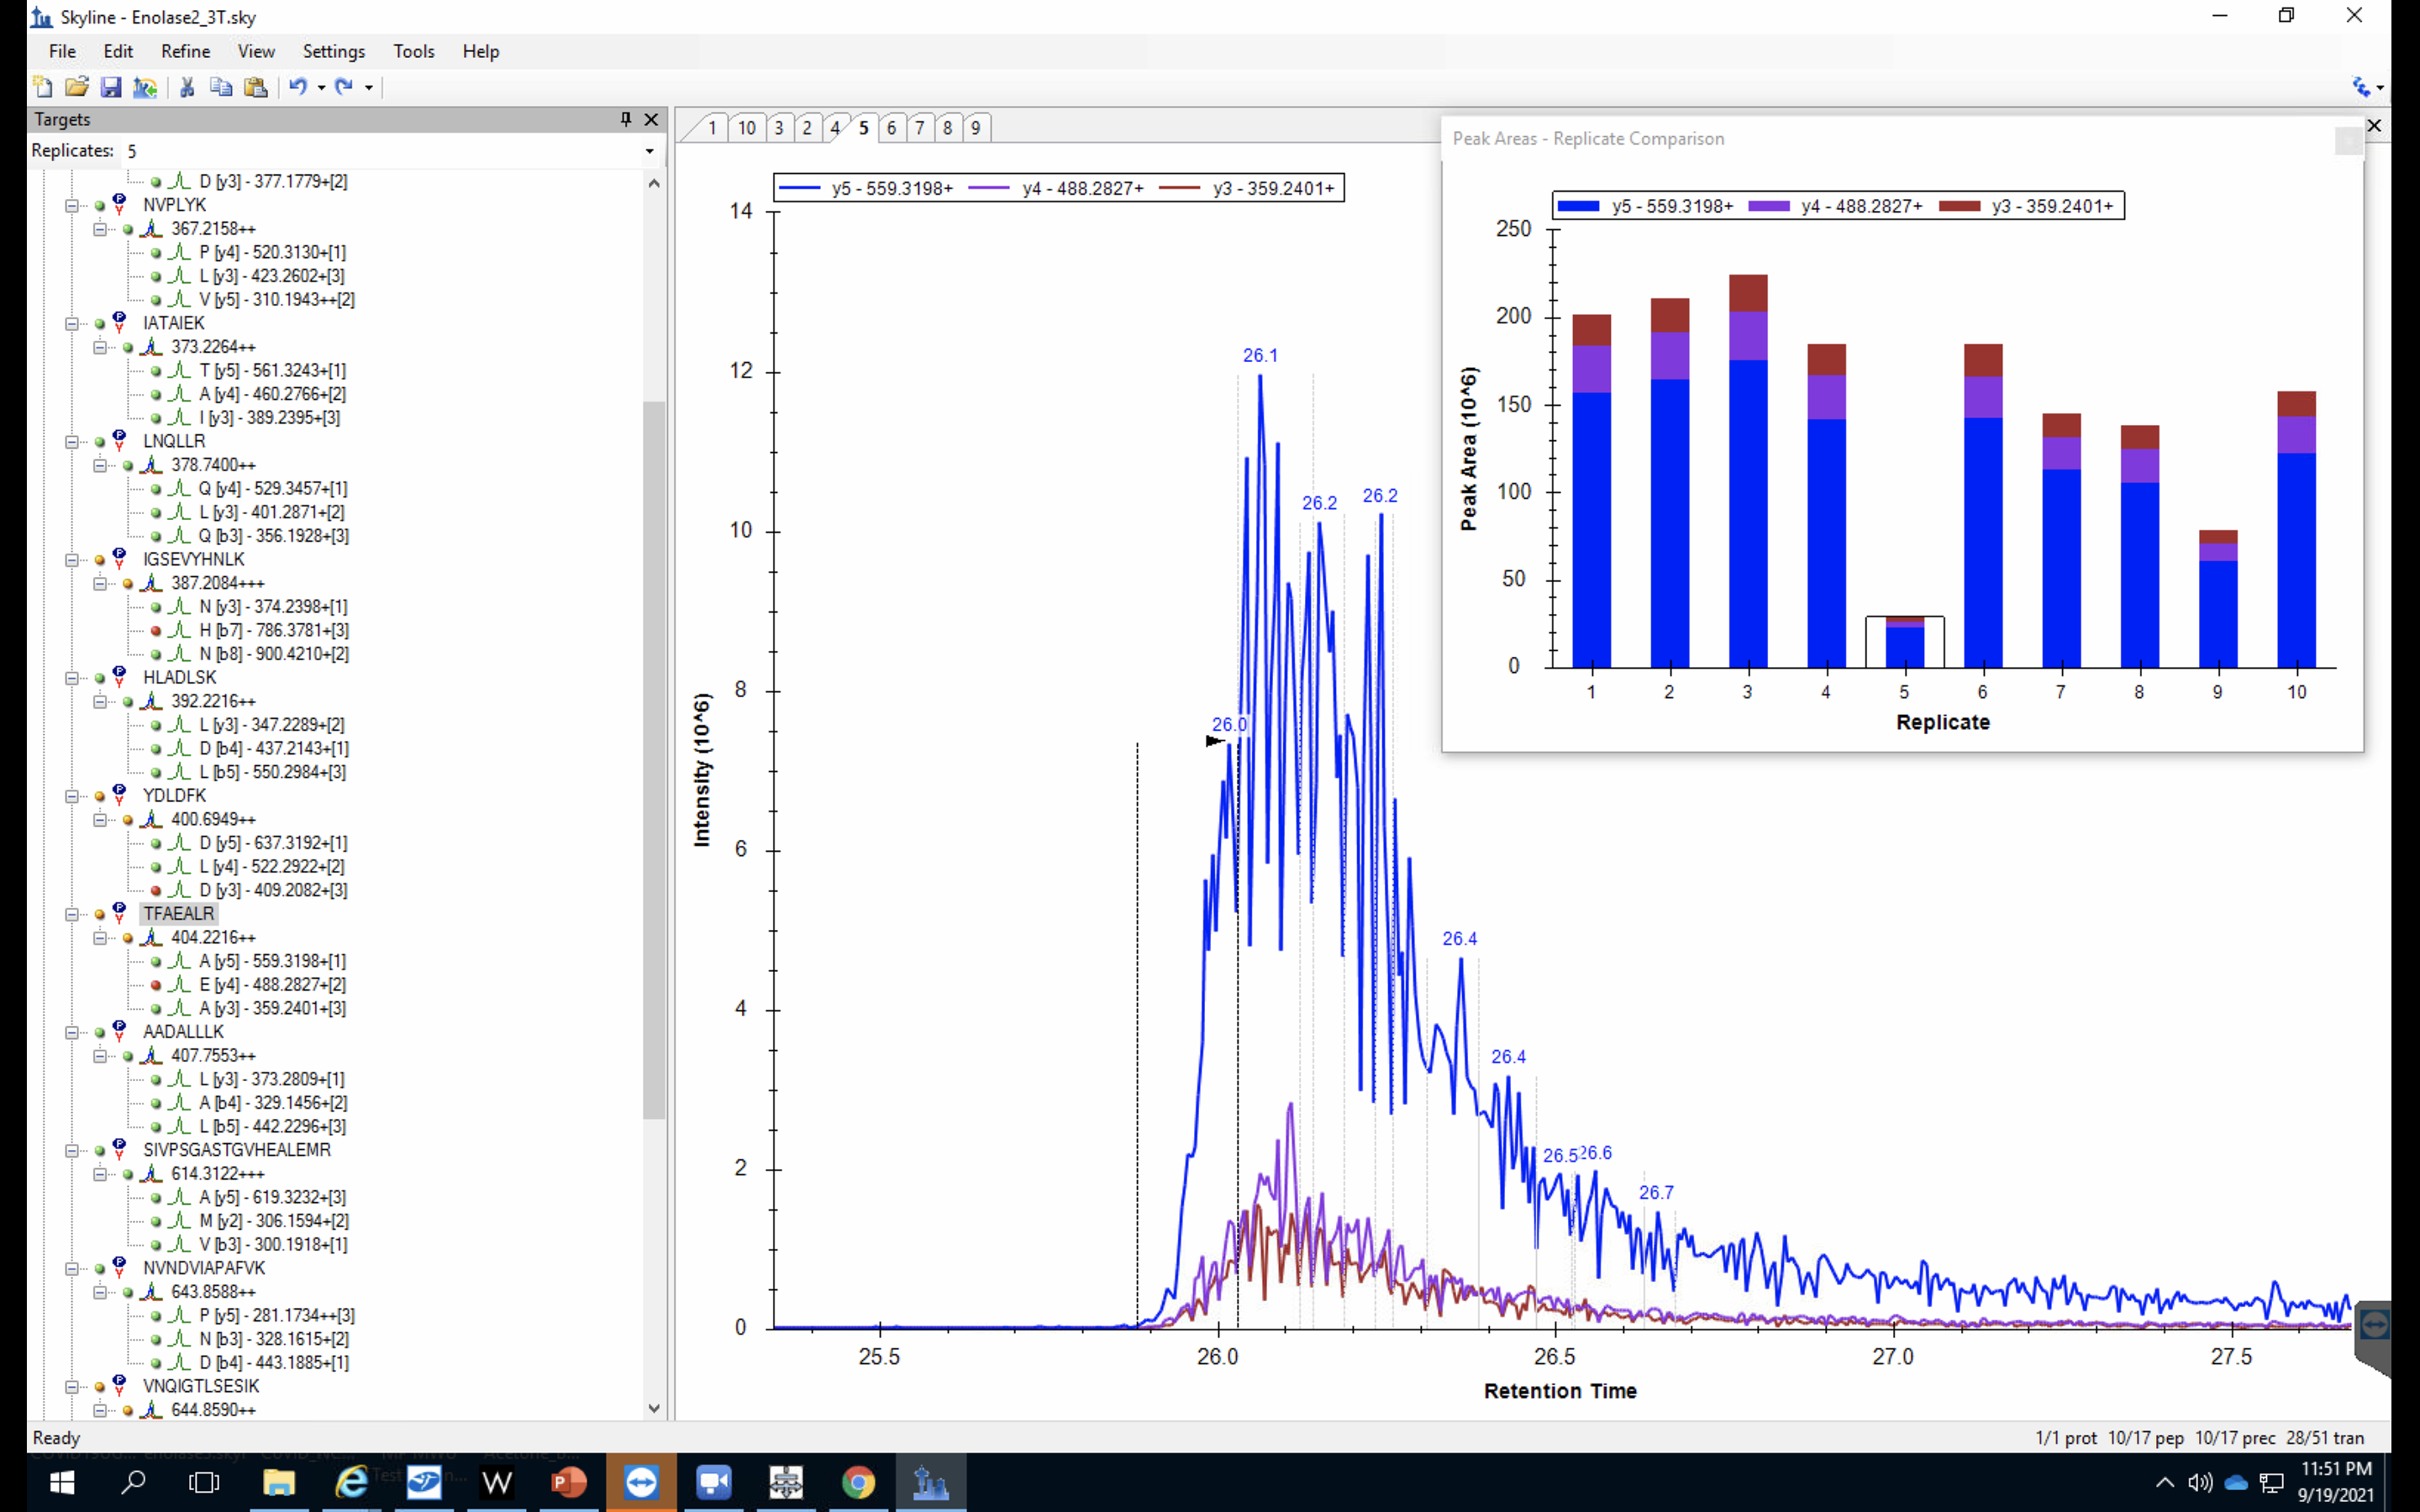
Task: Click the Import Results toolbar icon
Action: coord(145,87)
